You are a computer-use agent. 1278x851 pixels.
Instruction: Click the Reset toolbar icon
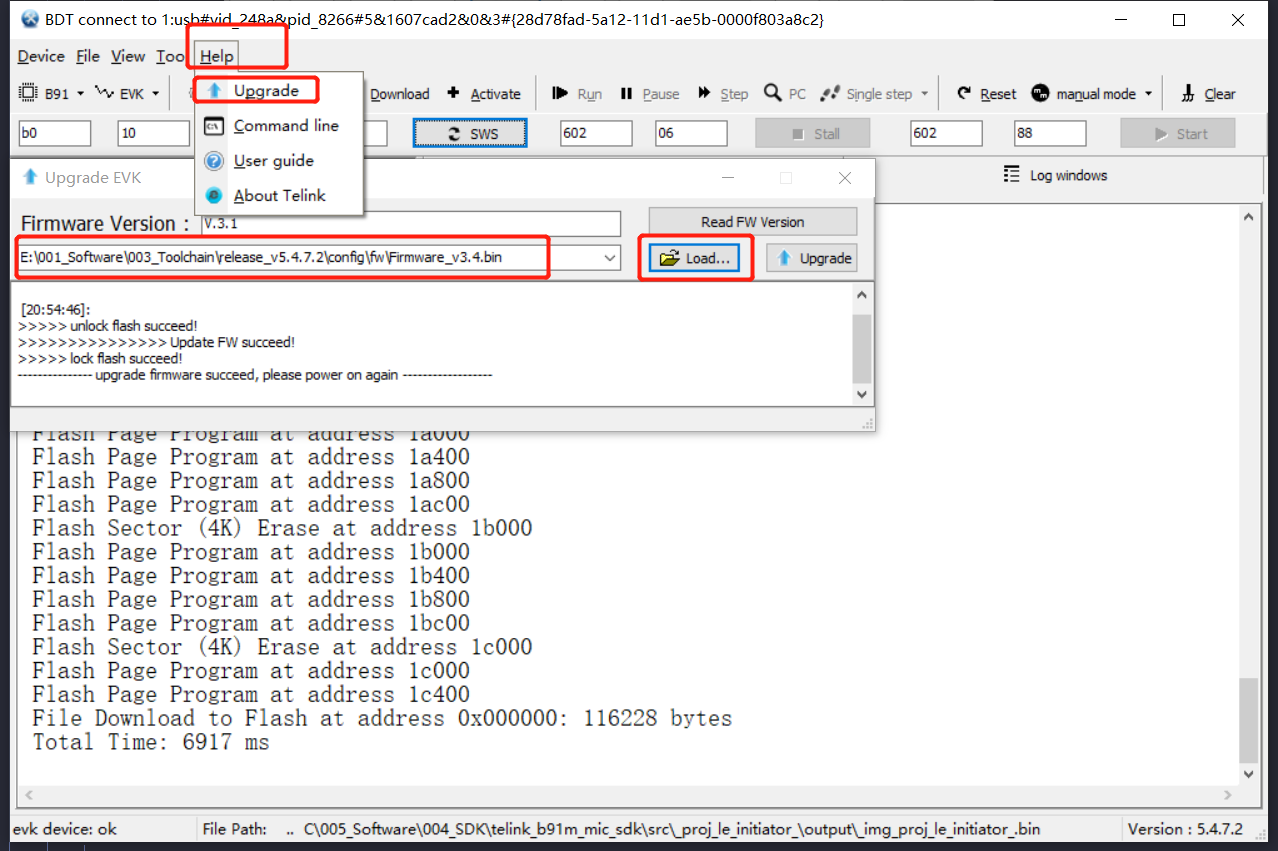(964, 94)
